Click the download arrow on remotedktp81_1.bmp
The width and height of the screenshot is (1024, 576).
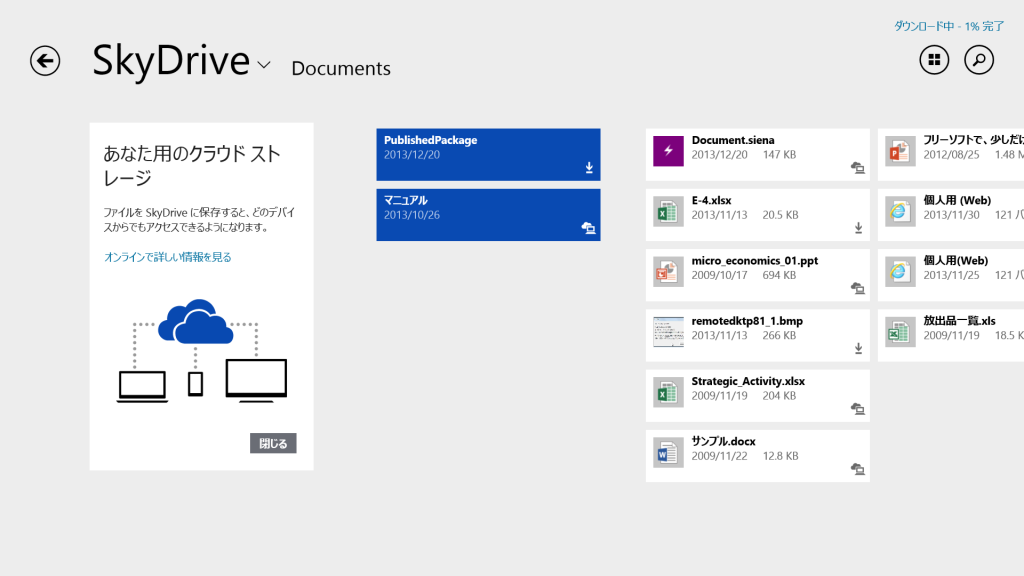[x=859, y=349]
